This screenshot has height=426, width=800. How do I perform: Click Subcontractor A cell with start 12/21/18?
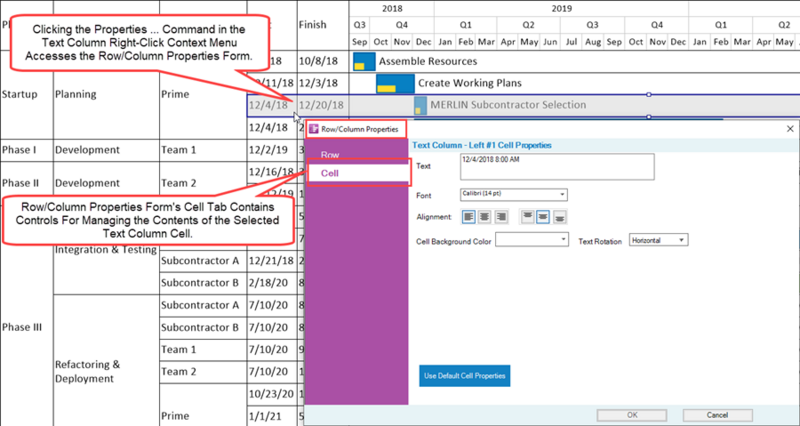point(203,261)
